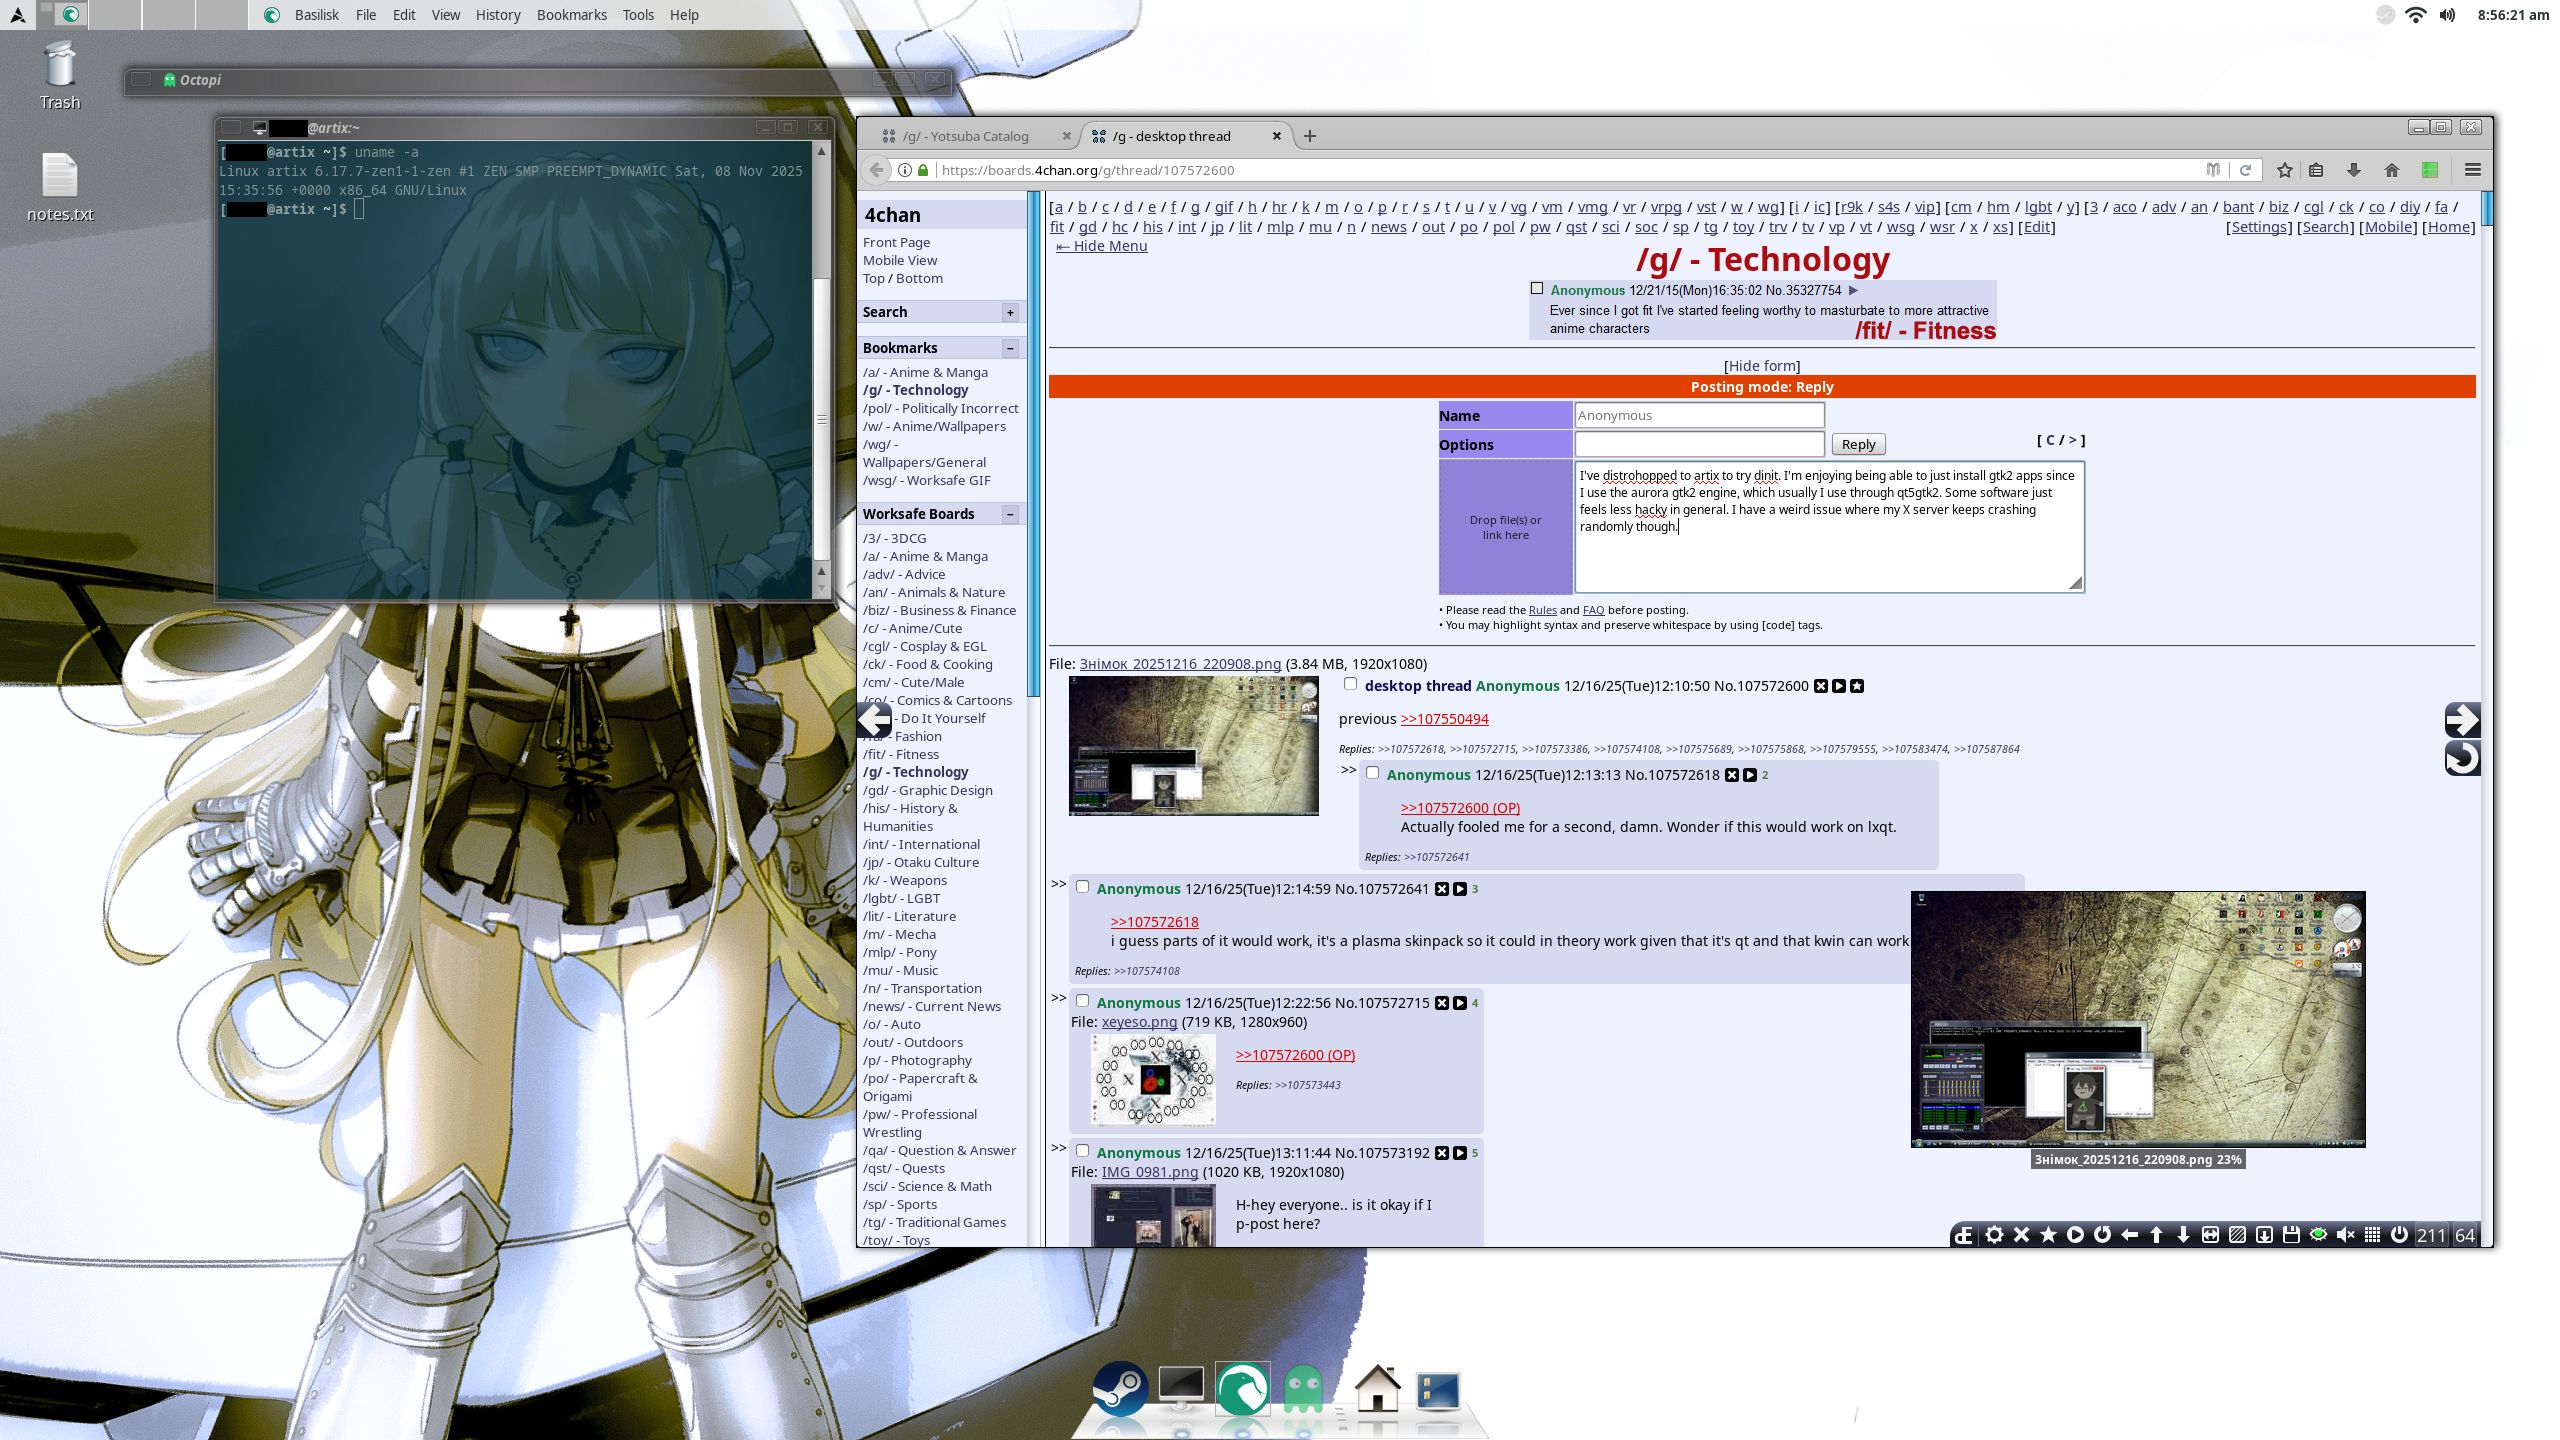Click the Name input field in the reply form
Image resolution: width=2560 pixels, height=1440 pixels.
coord(1698,415)
